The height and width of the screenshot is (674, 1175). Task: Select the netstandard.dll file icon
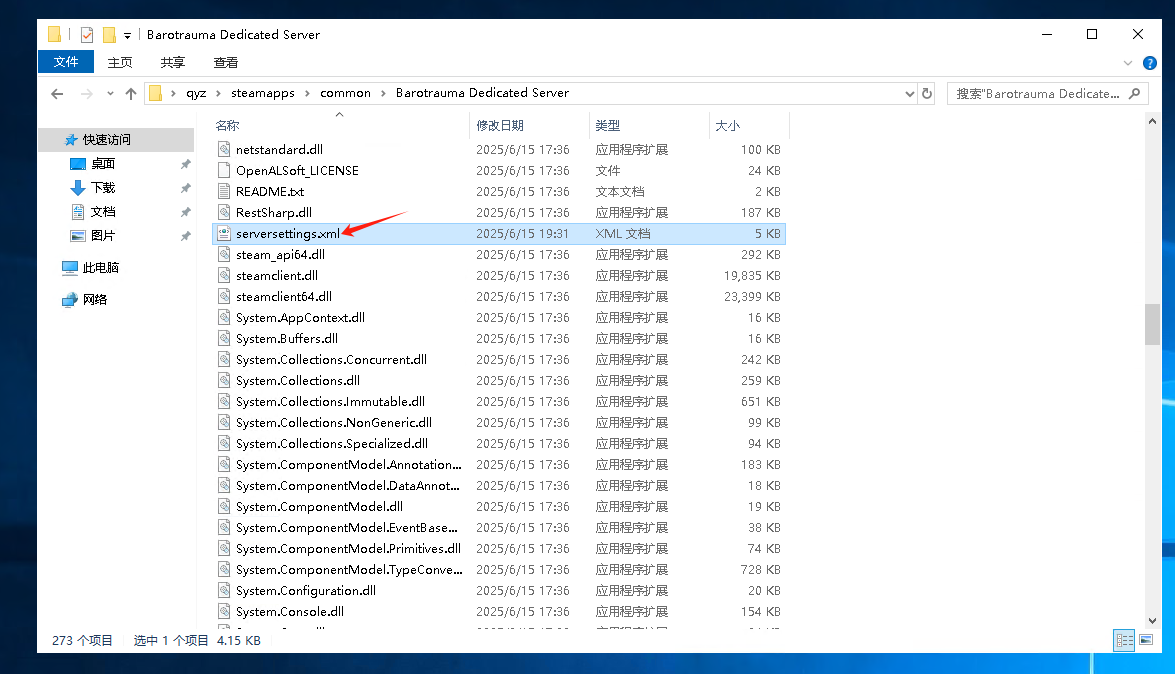click(x=223, y=149)
